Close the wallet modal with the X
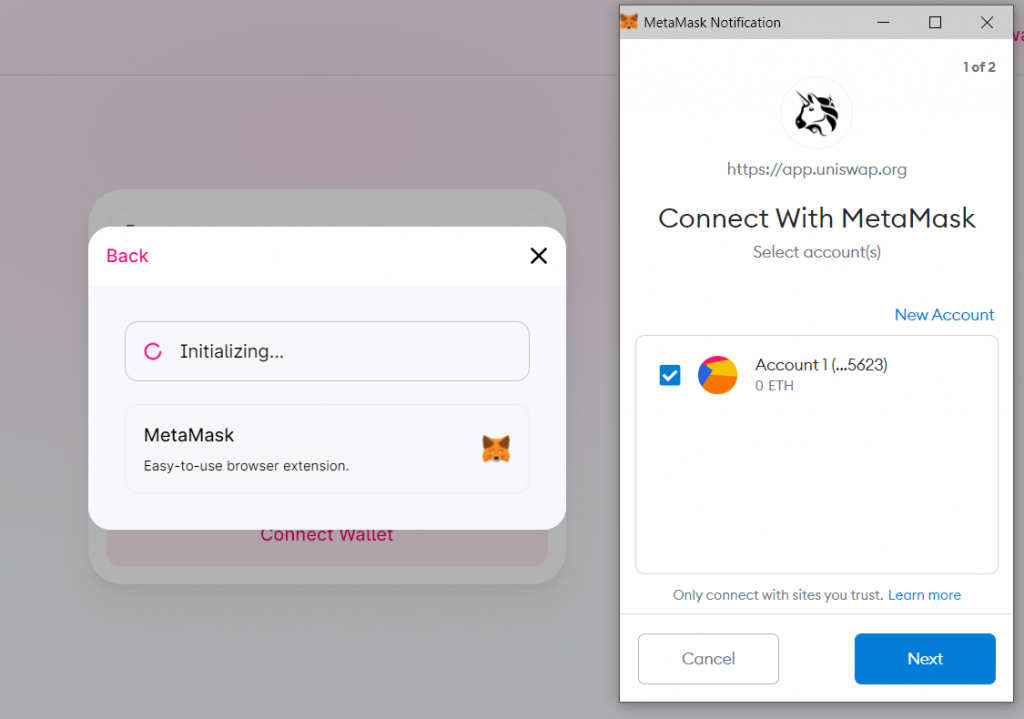The image size is (1024, 719). 539,255
